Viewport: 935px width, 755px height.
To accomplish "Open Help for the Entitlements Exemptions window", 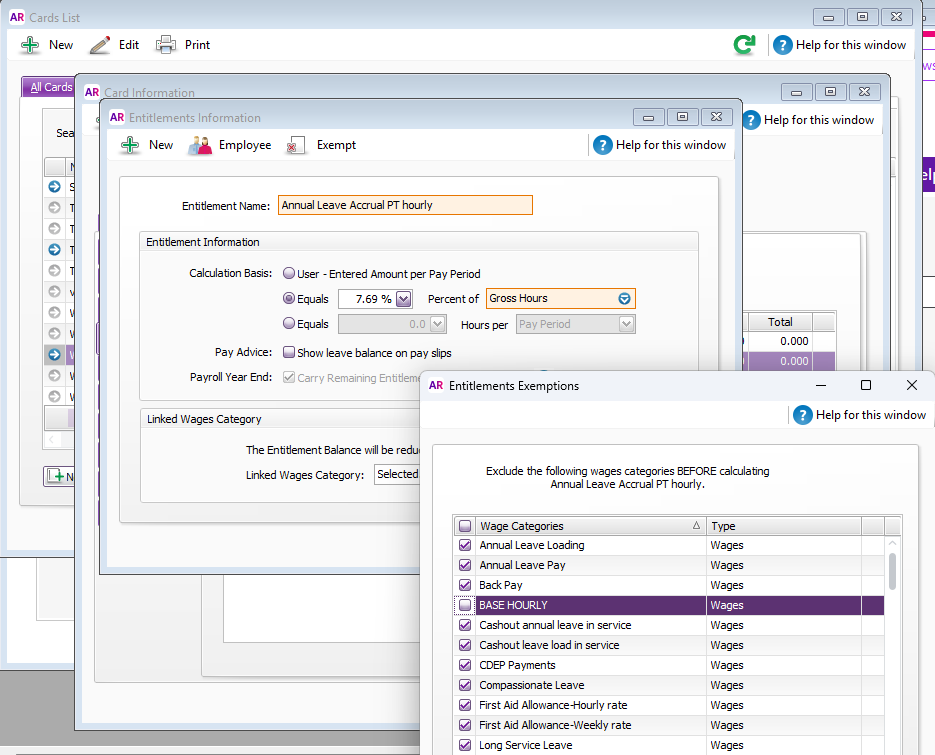I will click(860, 415).
